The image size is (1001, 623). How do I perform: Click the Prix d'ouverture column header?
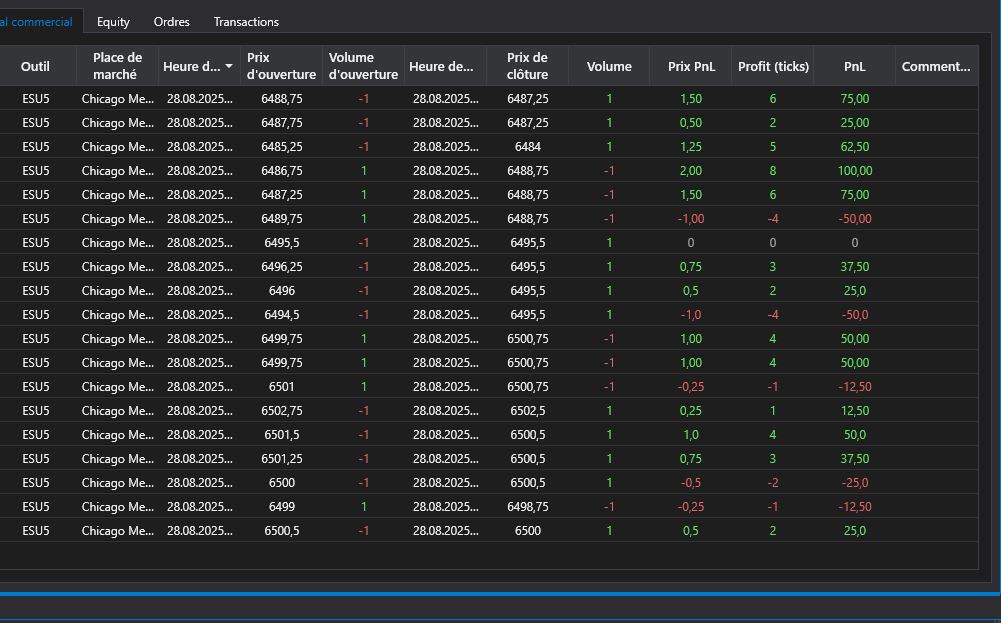coord(281,66)
